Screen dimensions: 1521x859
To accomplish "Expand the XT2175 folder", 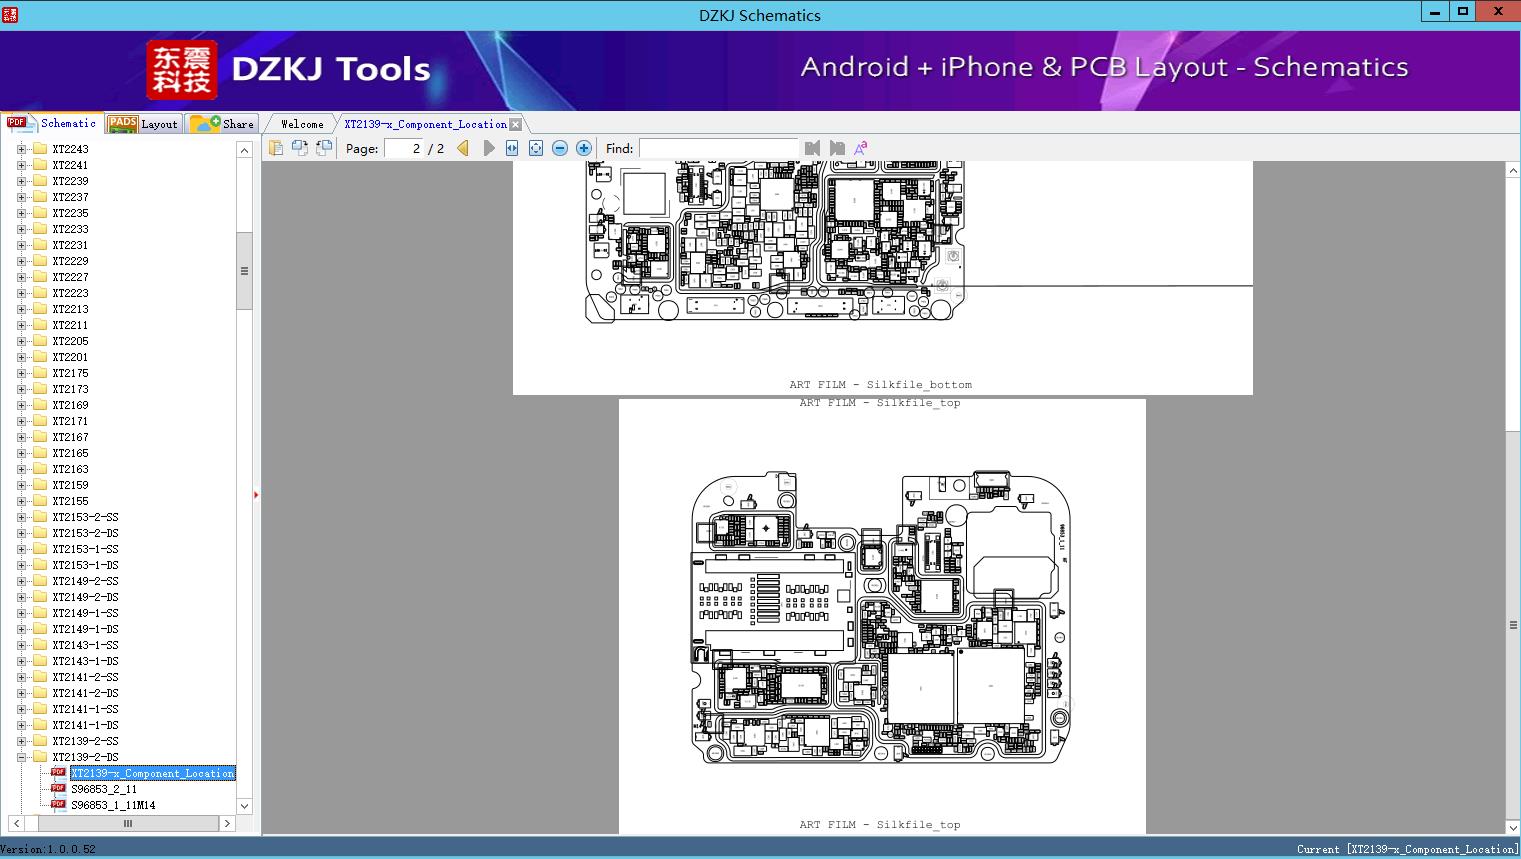I will [22, 373].
